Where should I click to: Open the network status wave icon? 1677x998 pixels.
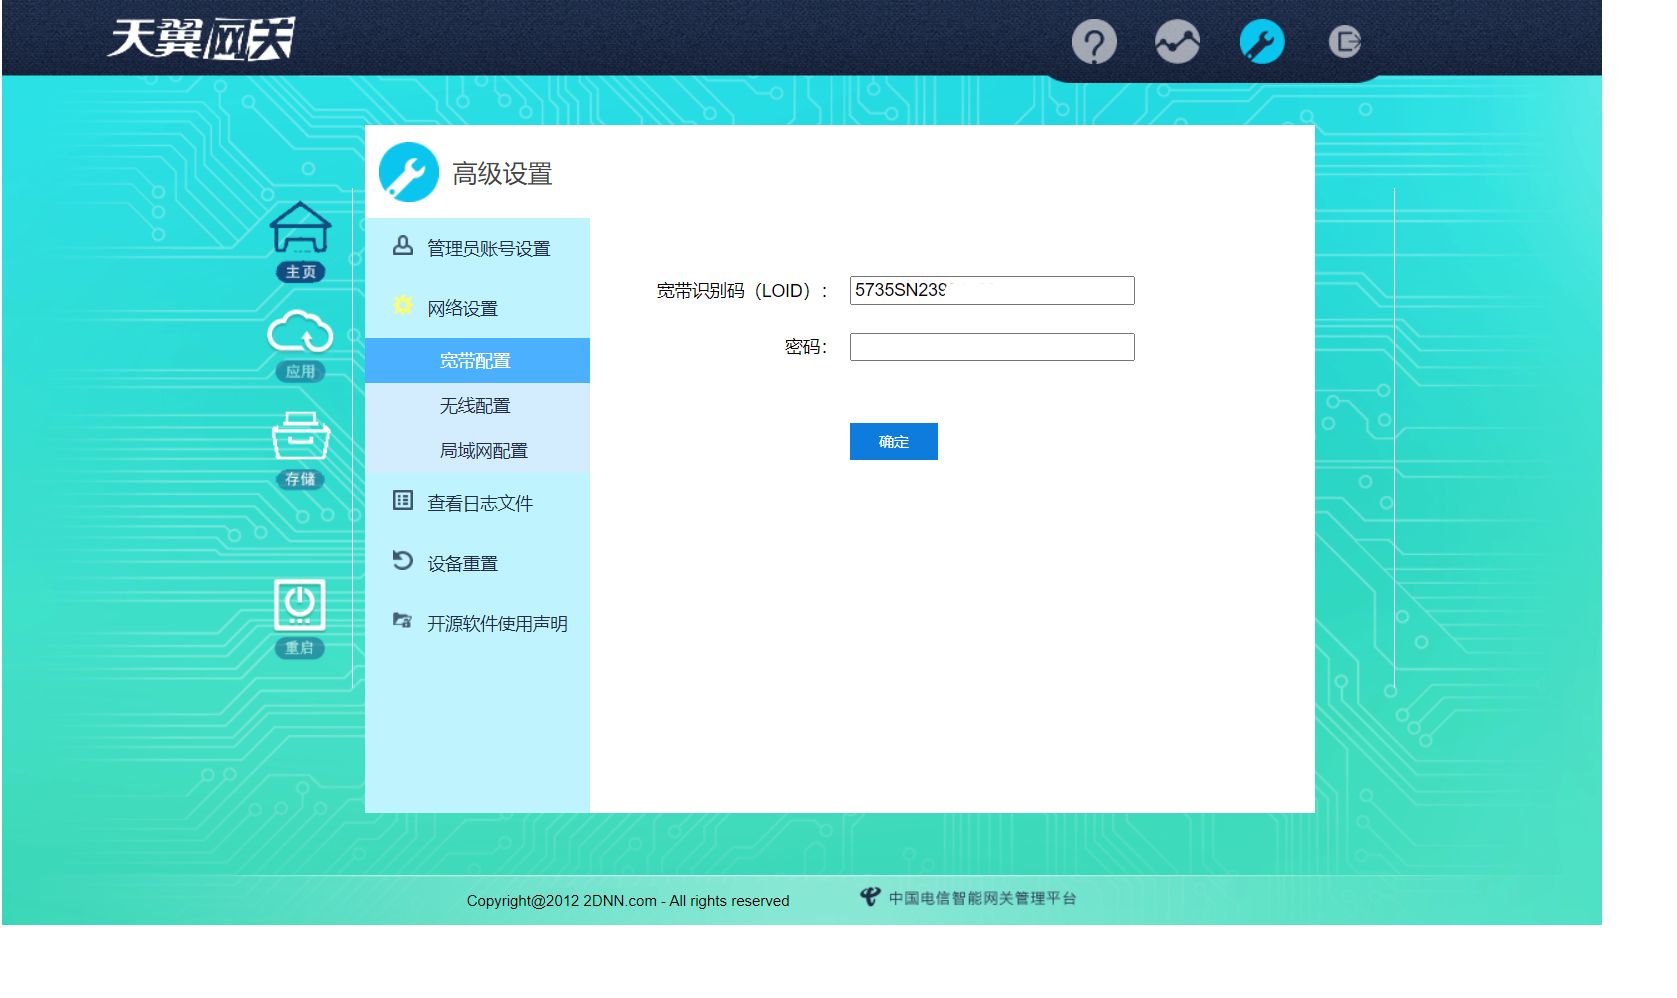tap(1177, 43)
